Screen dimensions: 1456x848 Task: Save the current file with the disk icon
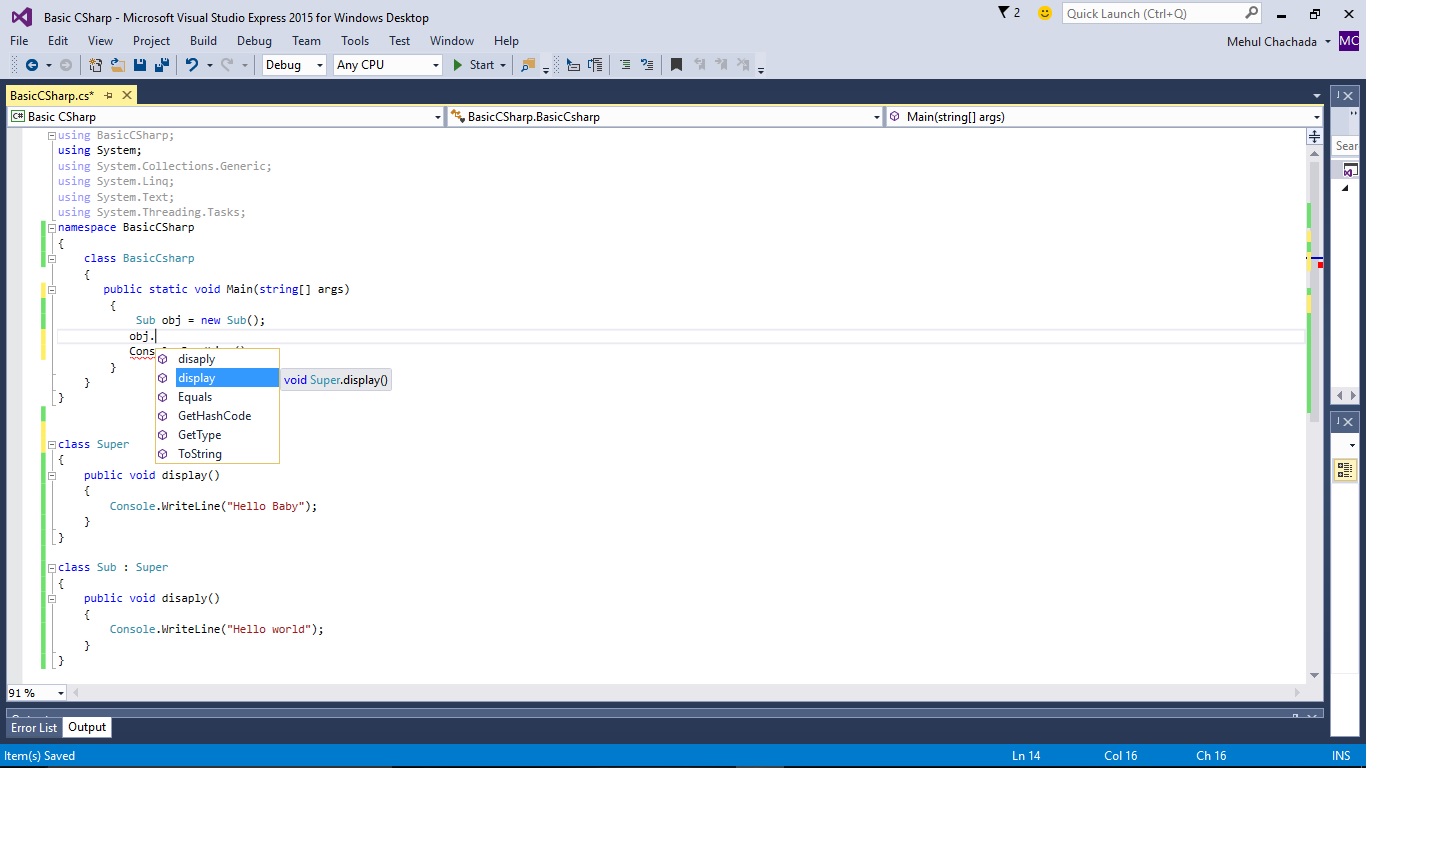140,65
